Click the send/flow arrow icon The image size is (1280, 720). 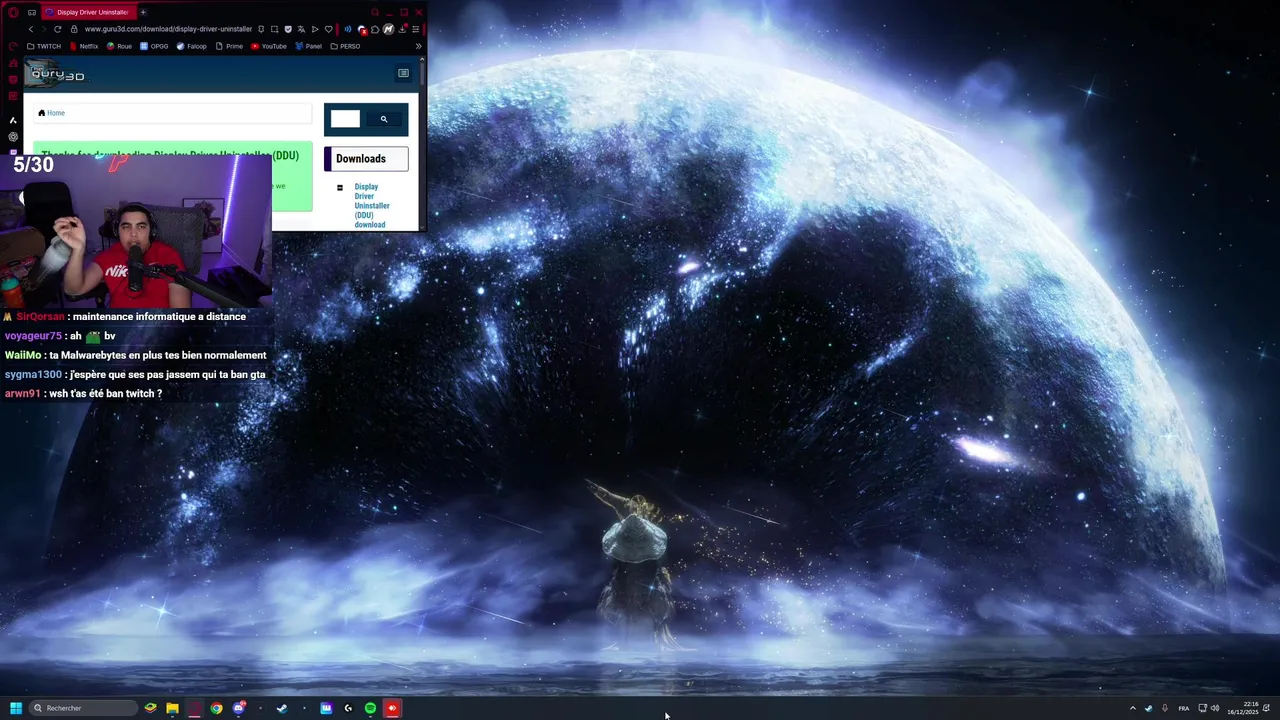point(315,29)
